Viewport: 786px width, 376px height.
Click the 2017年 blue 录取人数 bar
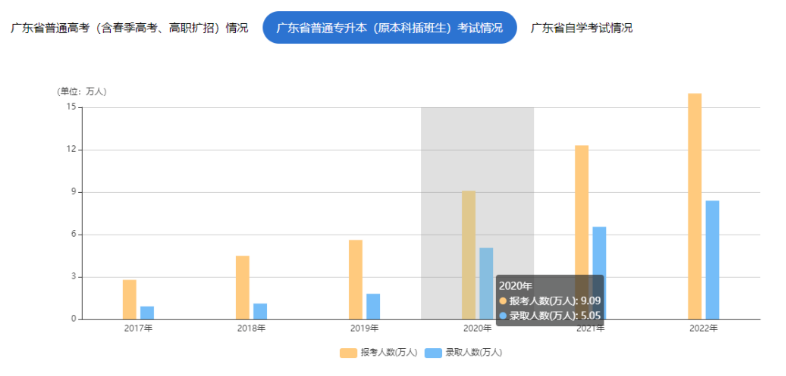[147, 312]
